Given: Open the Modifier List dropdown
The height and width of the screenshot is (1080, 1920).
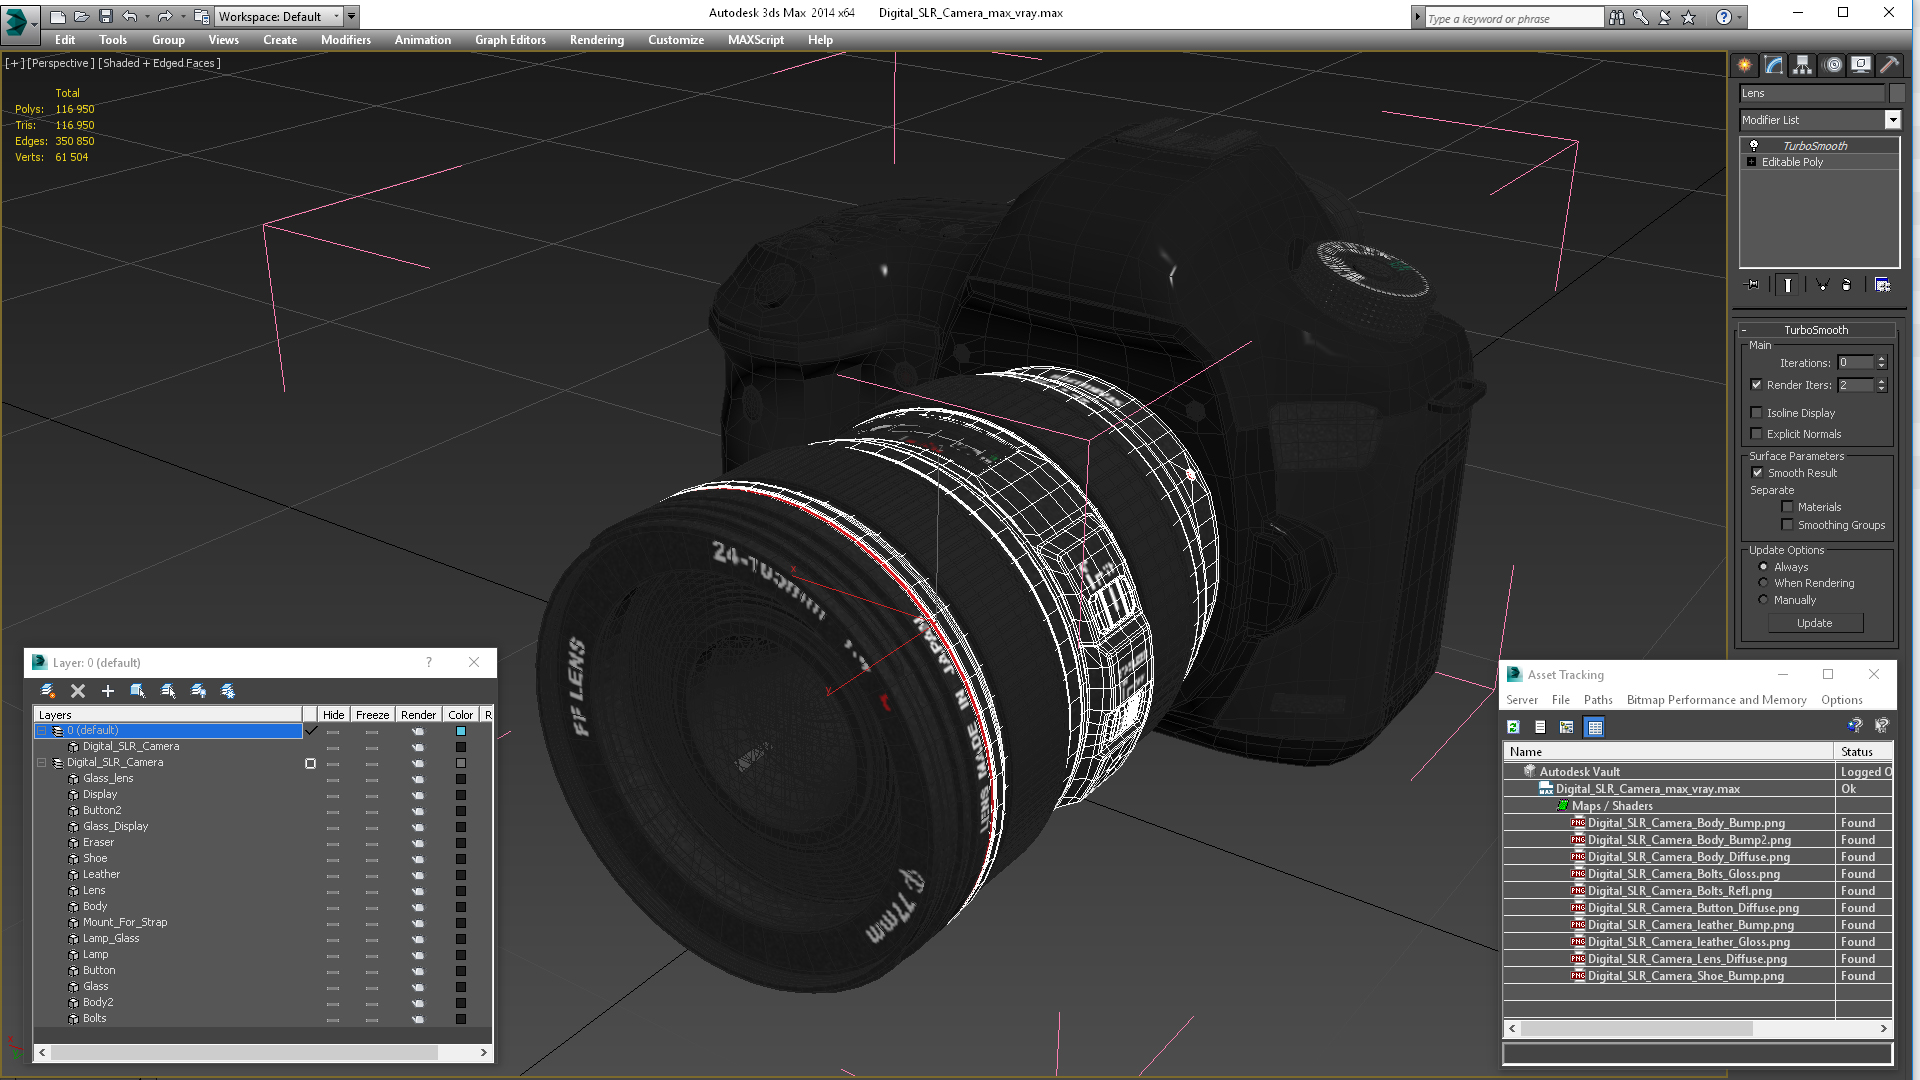Looking at the screenshot, I should pyautogui.click(x=1892, y=120).
